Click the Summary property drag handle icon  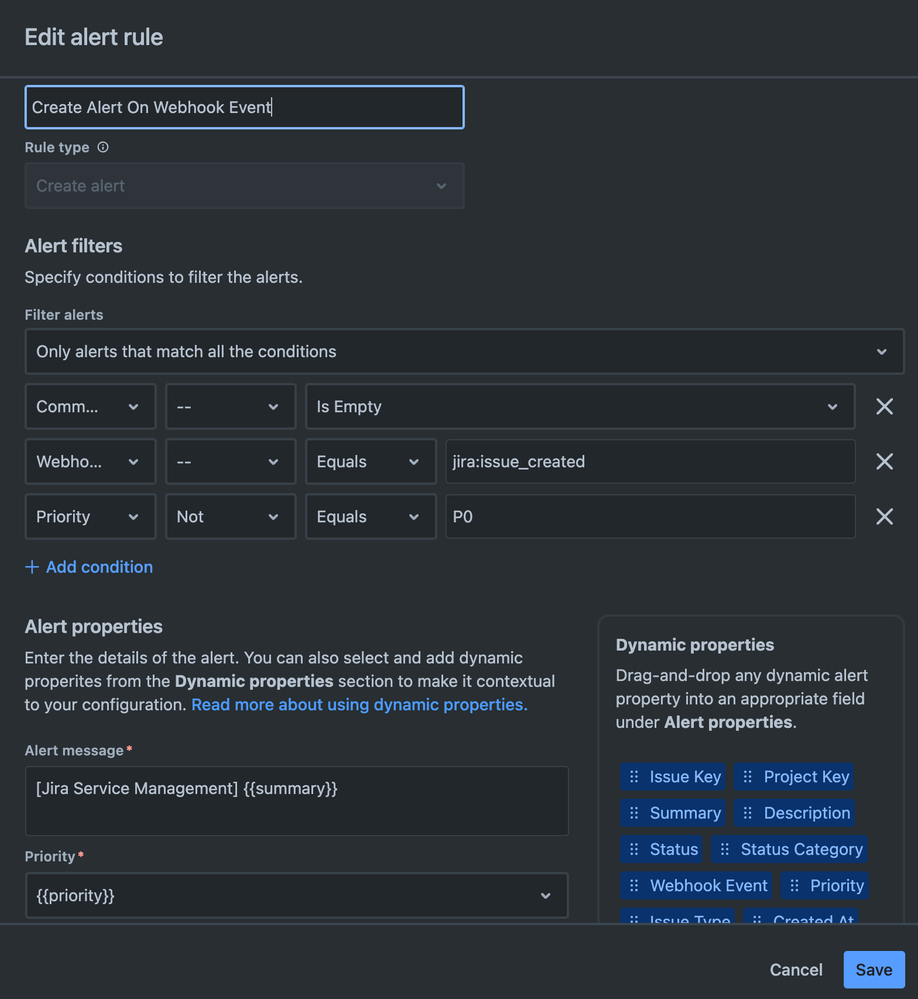634,813
